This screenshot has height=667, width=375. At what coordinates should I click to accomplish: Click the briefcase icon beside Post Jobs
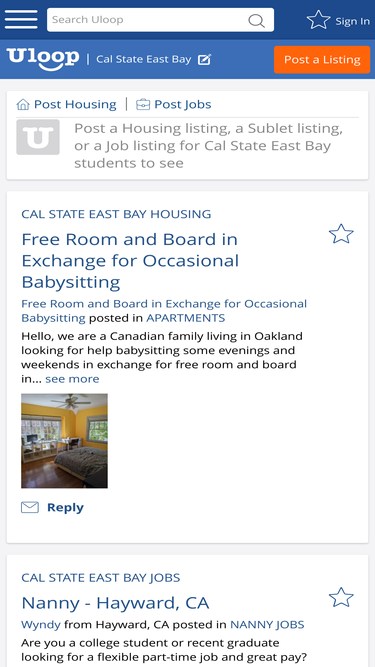click(143, 104)
